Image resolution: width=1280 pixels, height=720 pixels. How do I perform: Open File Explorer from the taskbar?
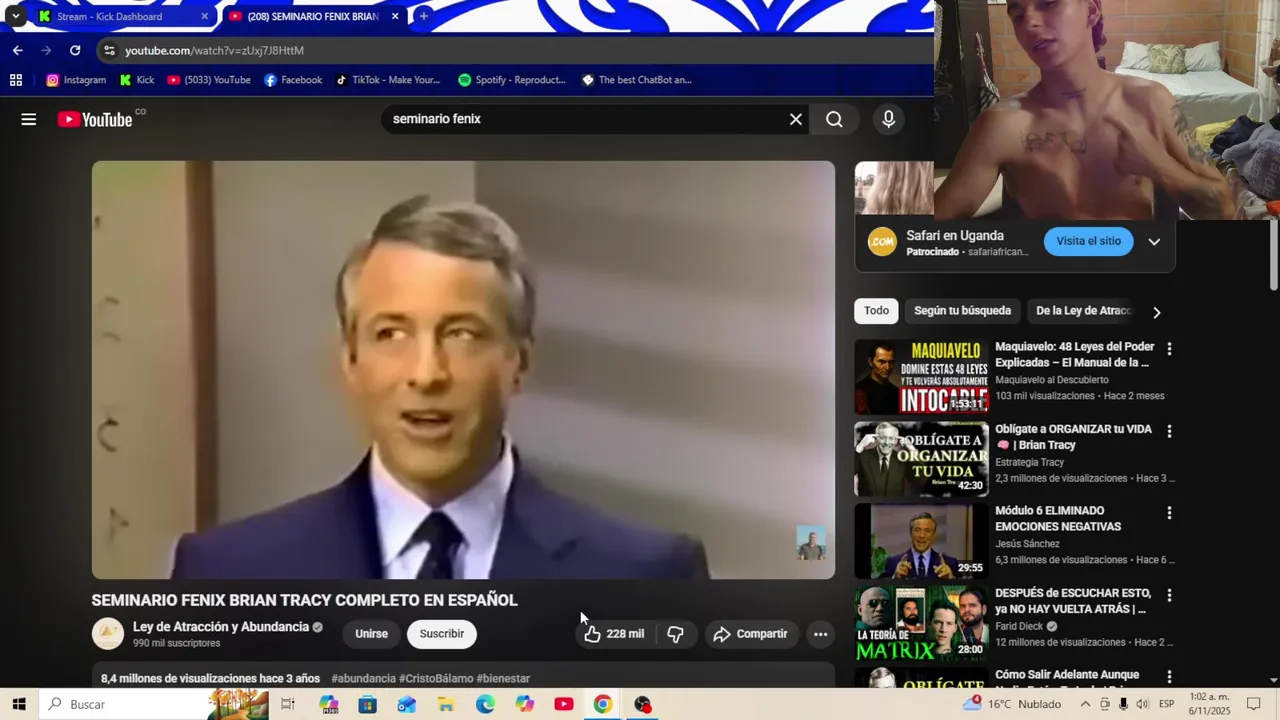pos(446,704)
